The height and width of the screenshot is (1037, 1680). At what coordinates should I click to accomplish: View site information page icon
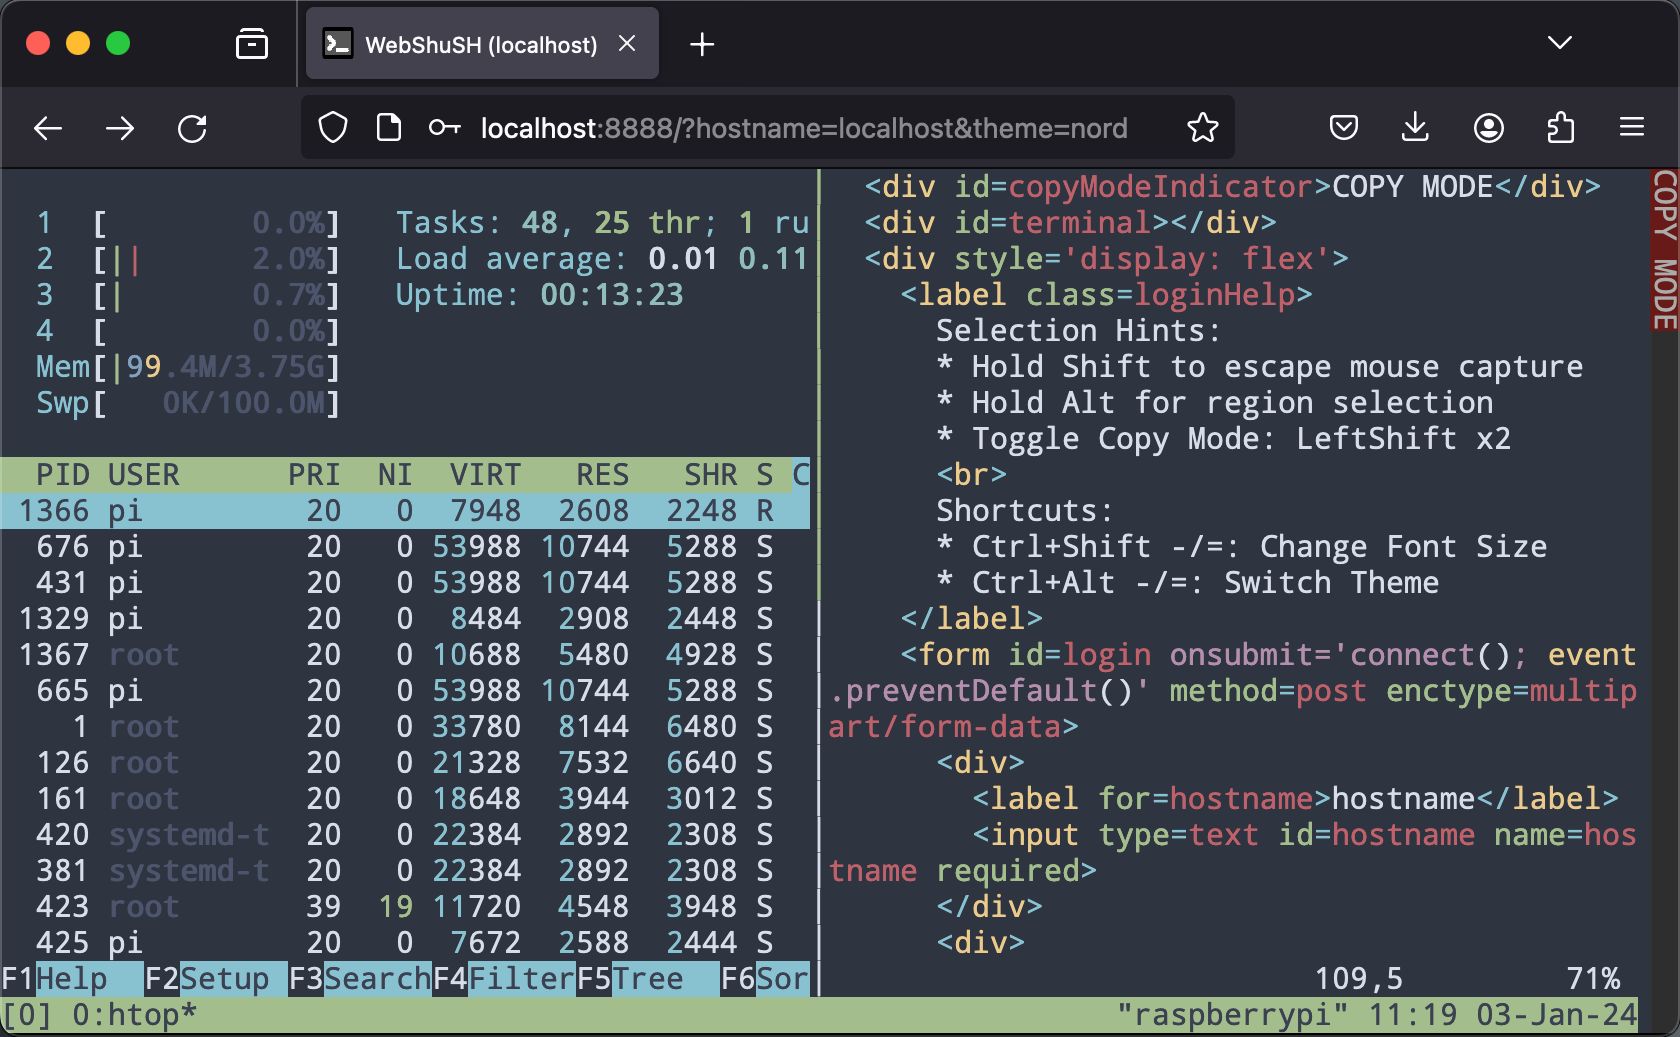click(389, 128)
